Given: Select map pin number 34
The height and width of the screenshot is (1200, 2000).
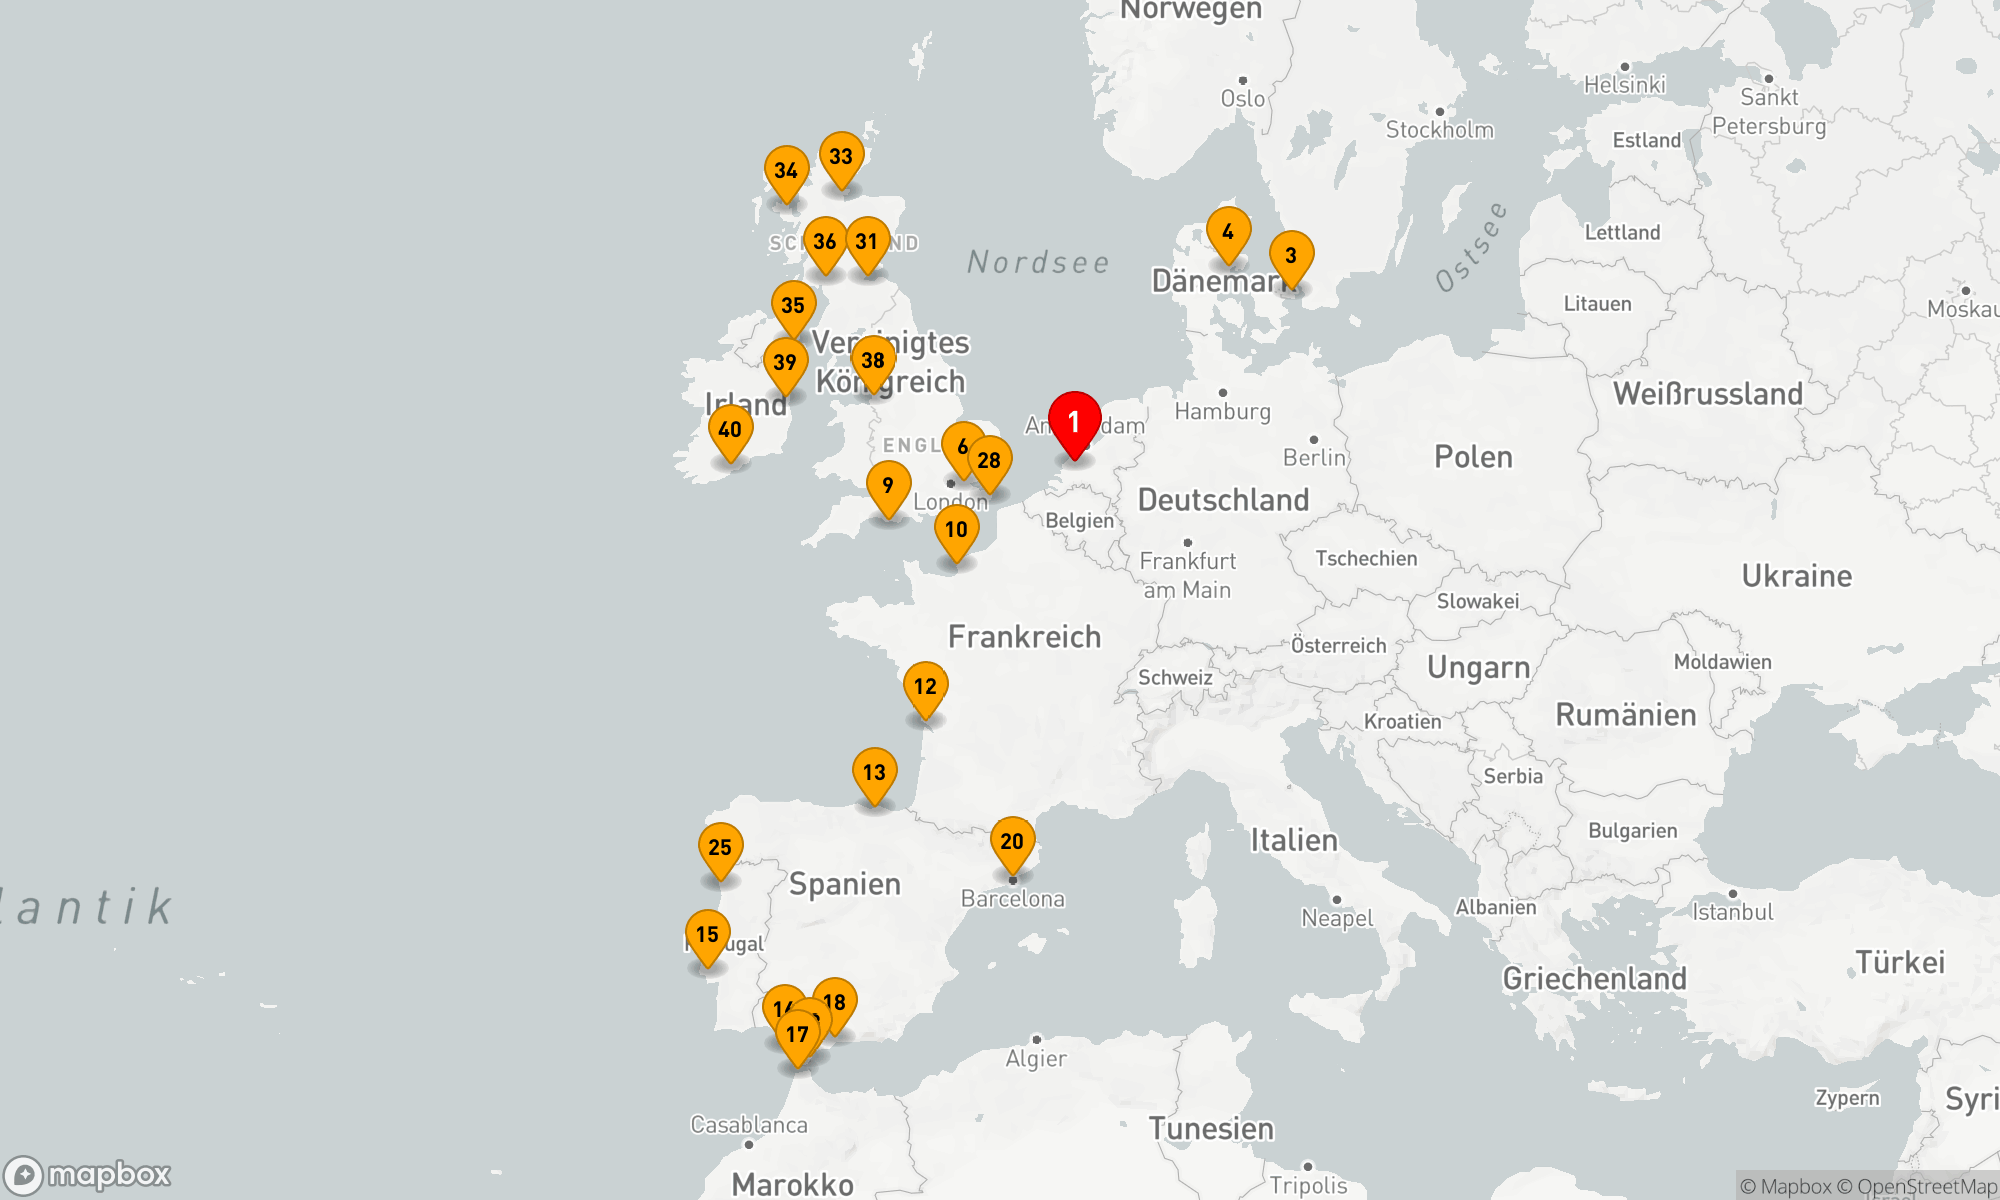Looking at the screenshot, I should (x=786, y=171).
